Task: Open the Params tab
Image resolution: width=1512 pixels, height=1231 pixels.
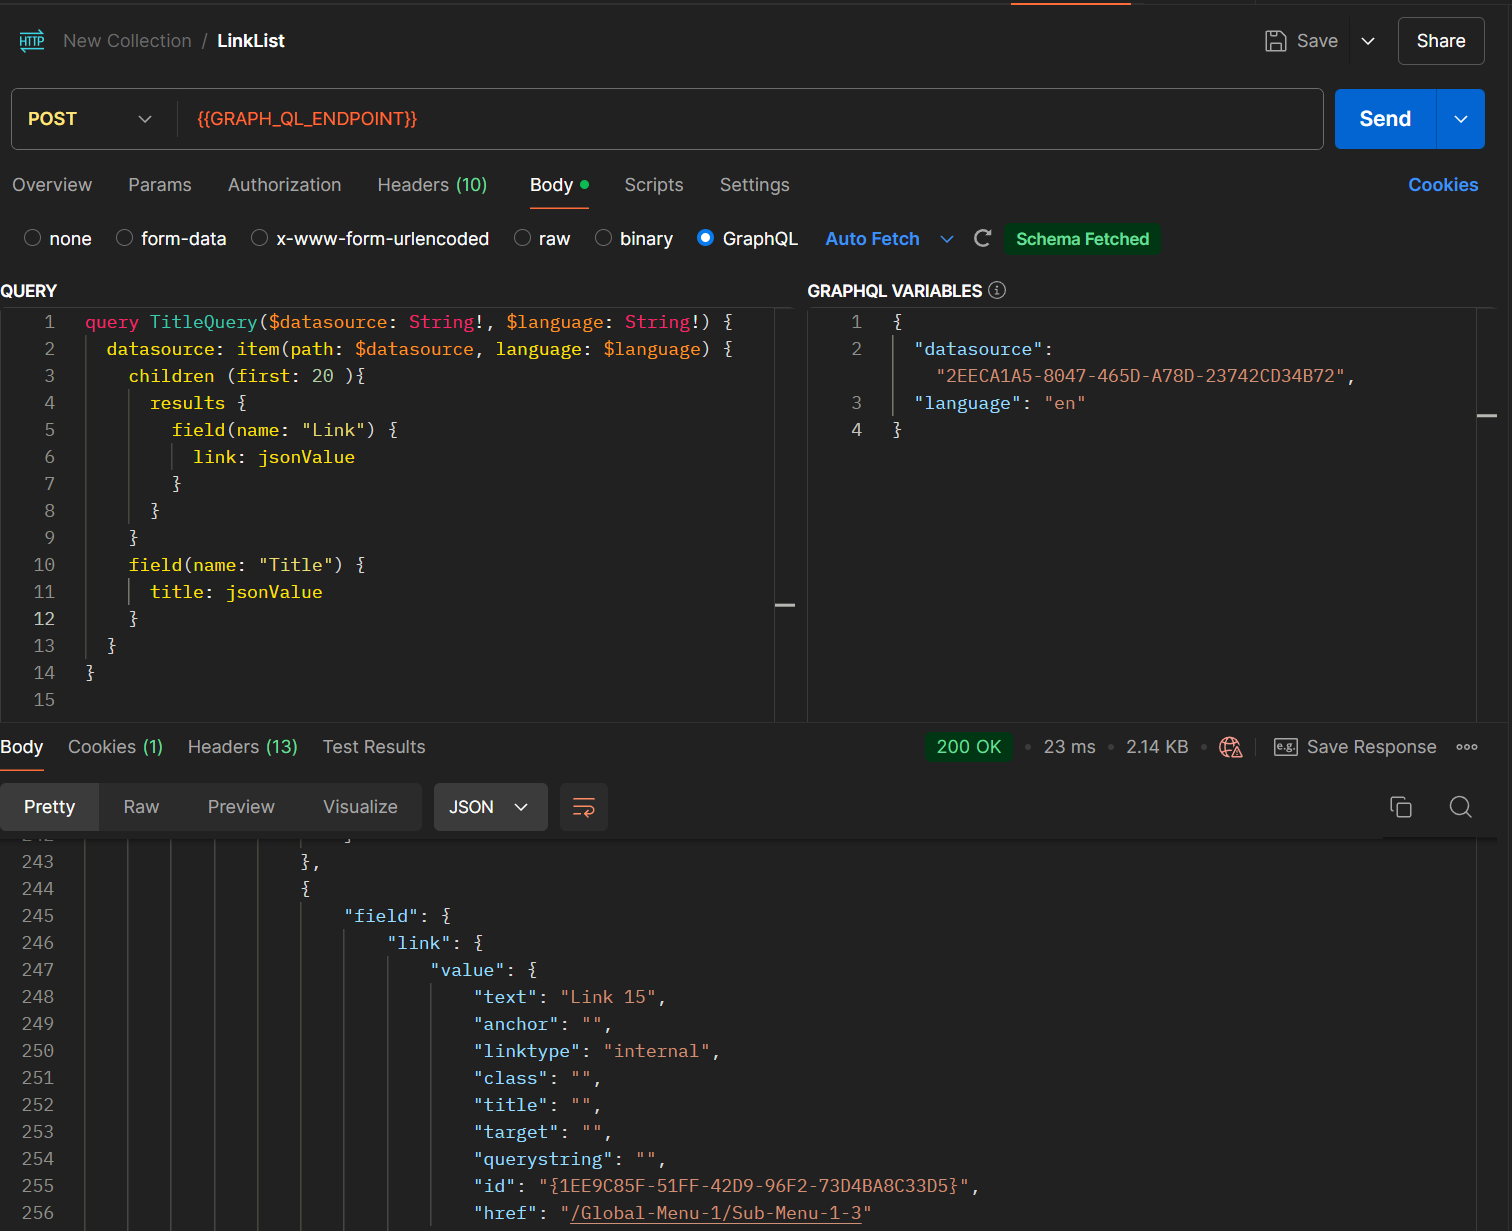Action: [160, 185]
